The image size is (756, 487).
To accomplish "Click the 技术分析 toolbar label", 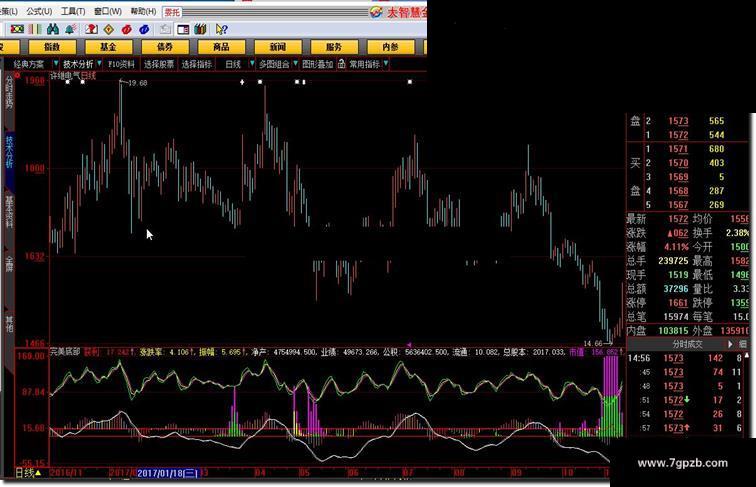I will [x=78, y=64].
